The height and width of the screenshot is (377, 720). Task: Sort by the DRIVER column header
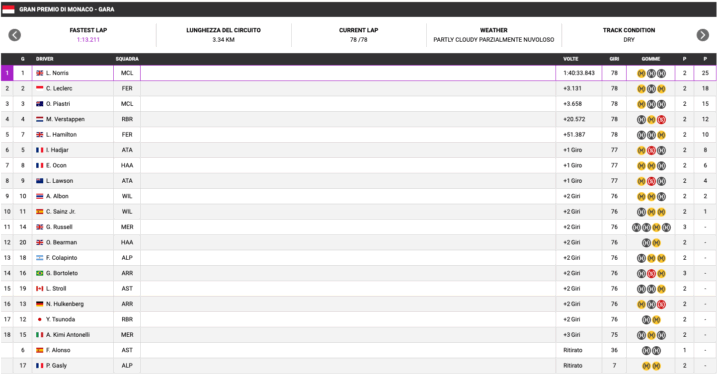tap(45, 59)
